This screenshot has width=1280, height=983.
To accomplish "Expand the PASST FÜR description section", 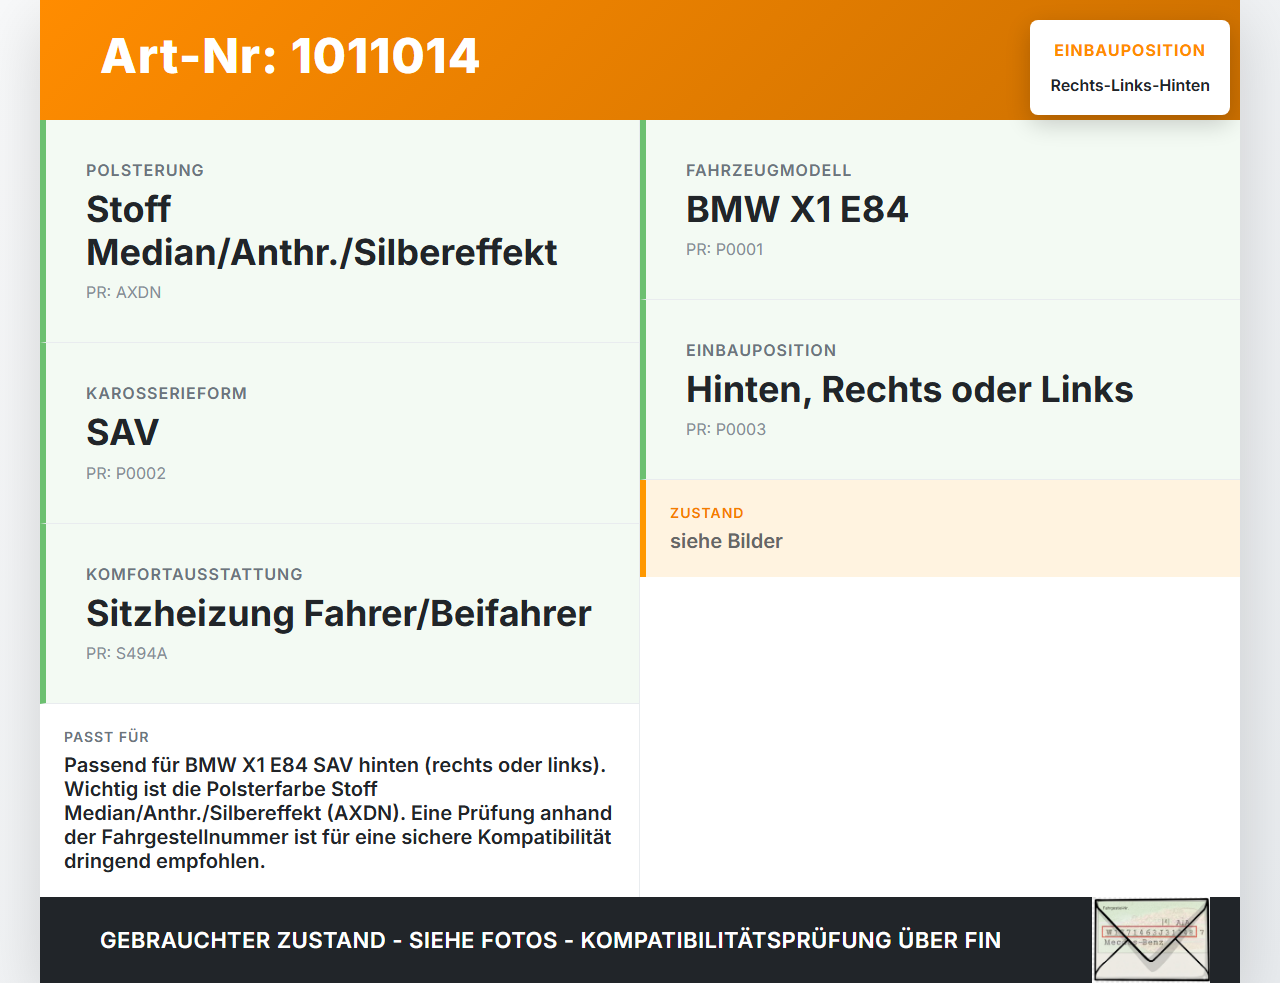I will pos(339,798).
